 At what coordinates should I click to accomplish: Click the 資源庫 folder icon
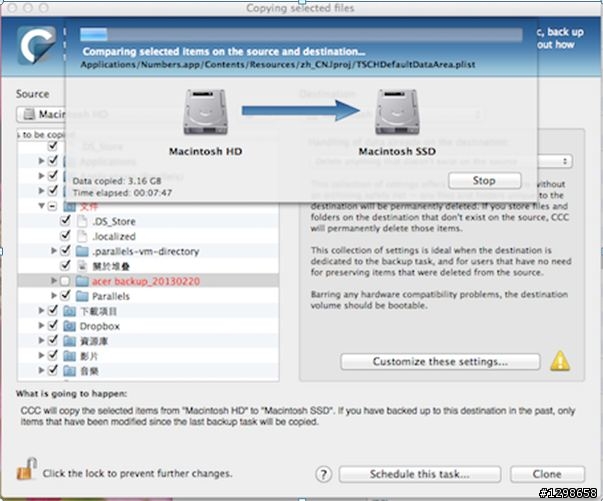[x=70, y=341]
